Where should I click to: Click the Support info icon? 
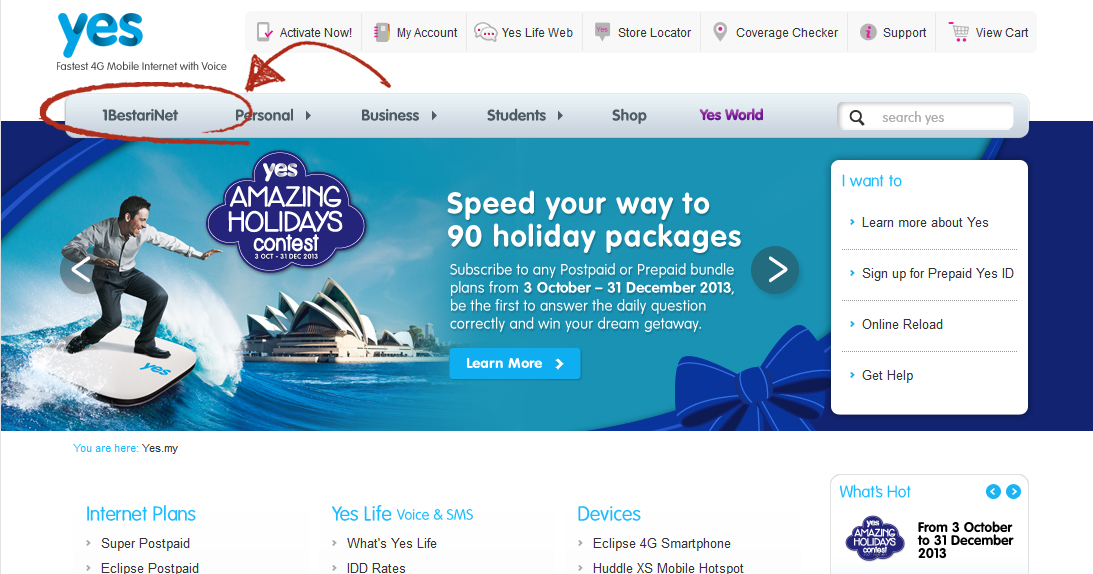click(868, 32)
